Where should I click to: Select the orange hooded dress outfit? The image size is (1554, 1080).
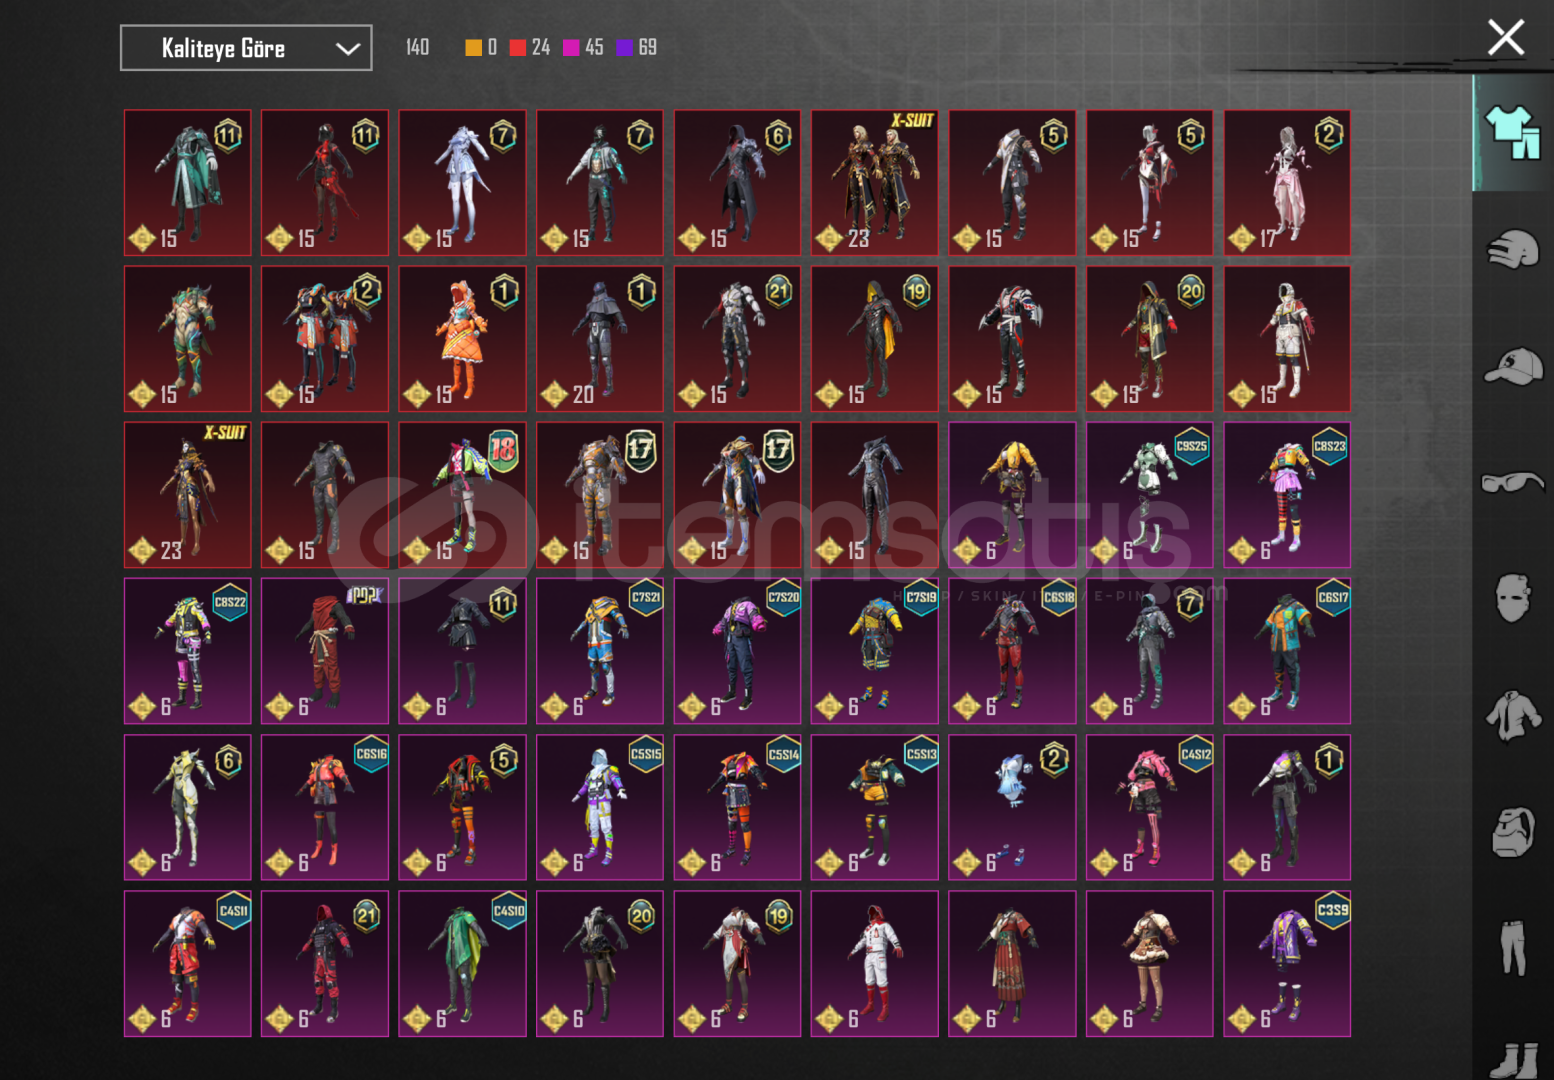pyautogui.click(x=463, y=339)
